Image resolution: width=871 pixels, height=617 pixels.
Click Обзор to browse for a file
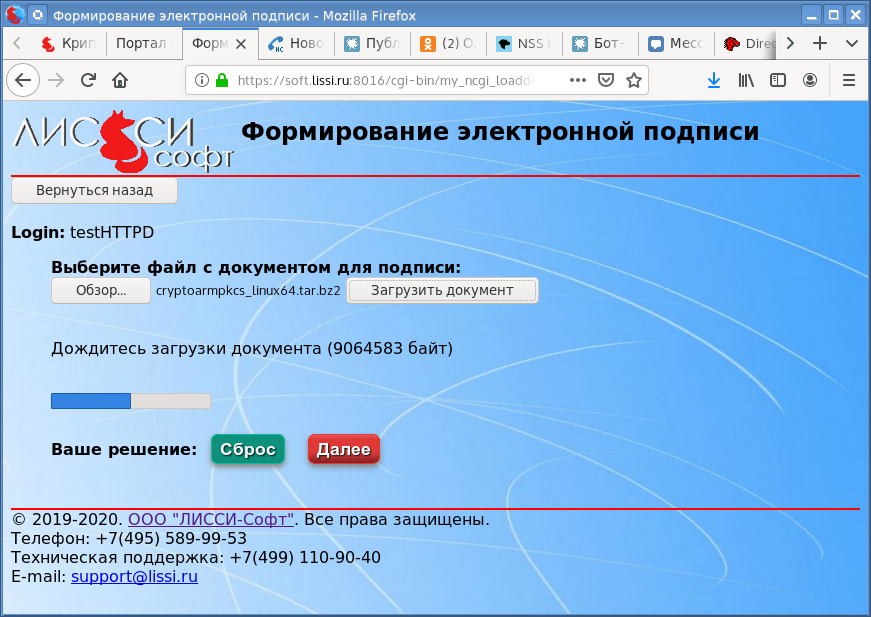[101, 290]
